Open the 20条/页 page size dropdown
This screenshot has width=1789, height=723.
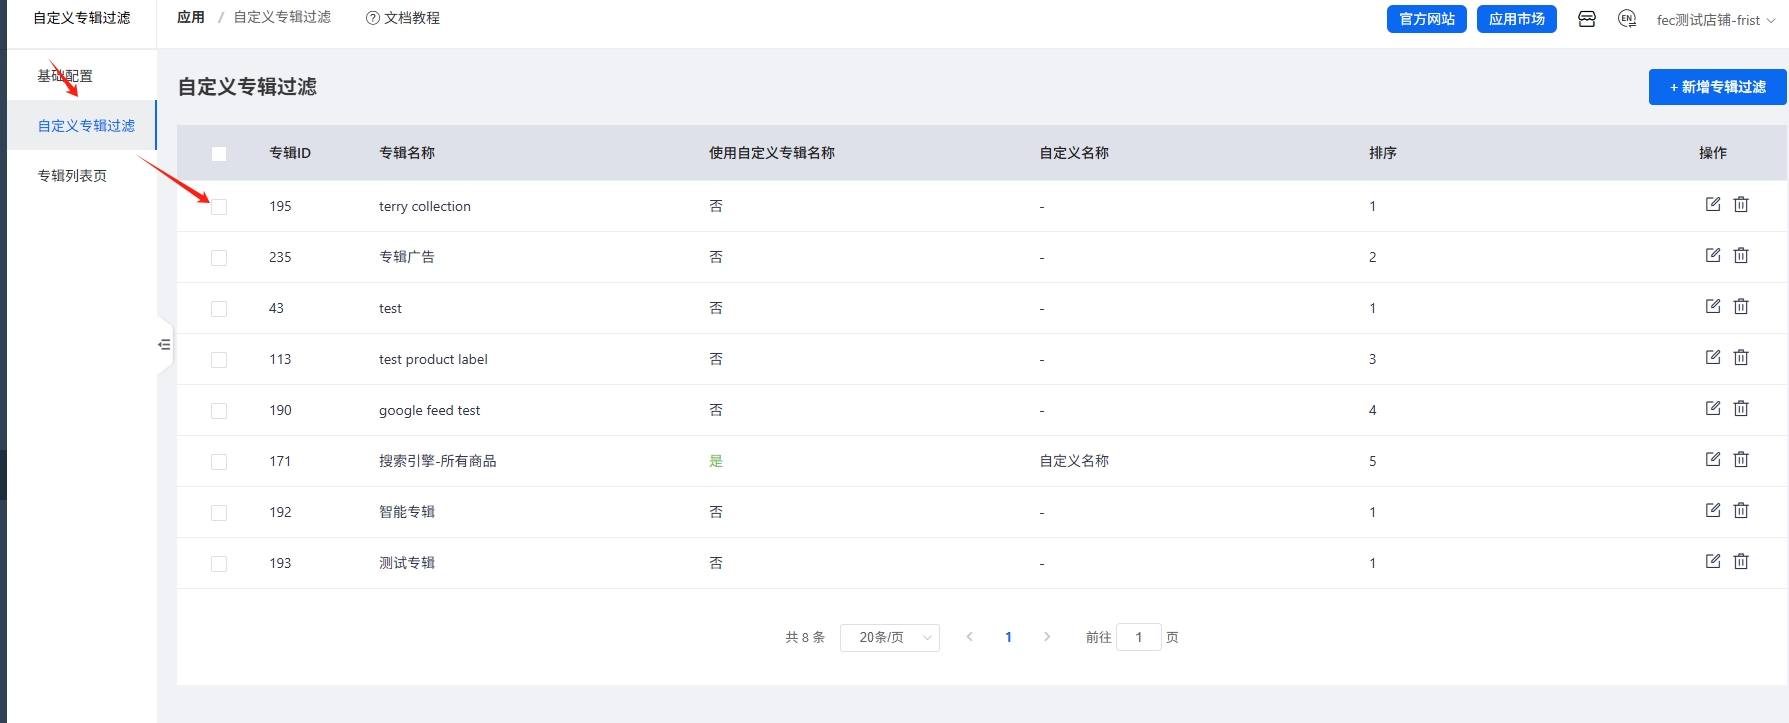coord(889,637)
